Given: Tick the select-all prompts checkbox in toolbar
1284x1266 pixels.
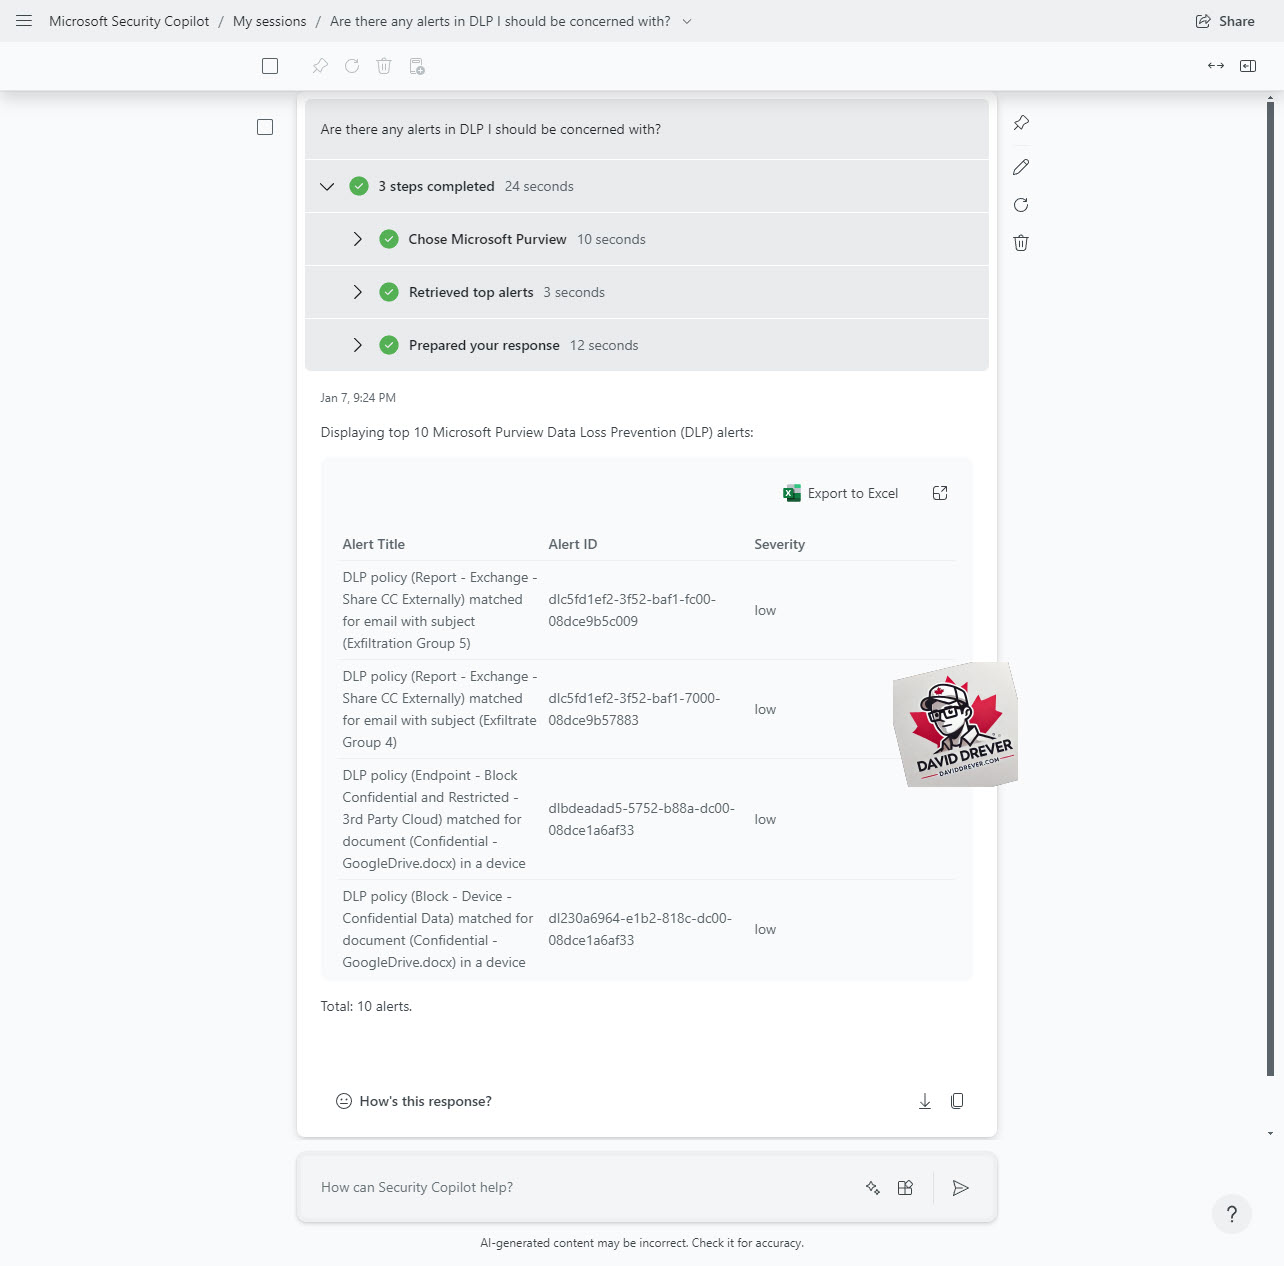Looking at the screenshot, I should coord(270,66).
